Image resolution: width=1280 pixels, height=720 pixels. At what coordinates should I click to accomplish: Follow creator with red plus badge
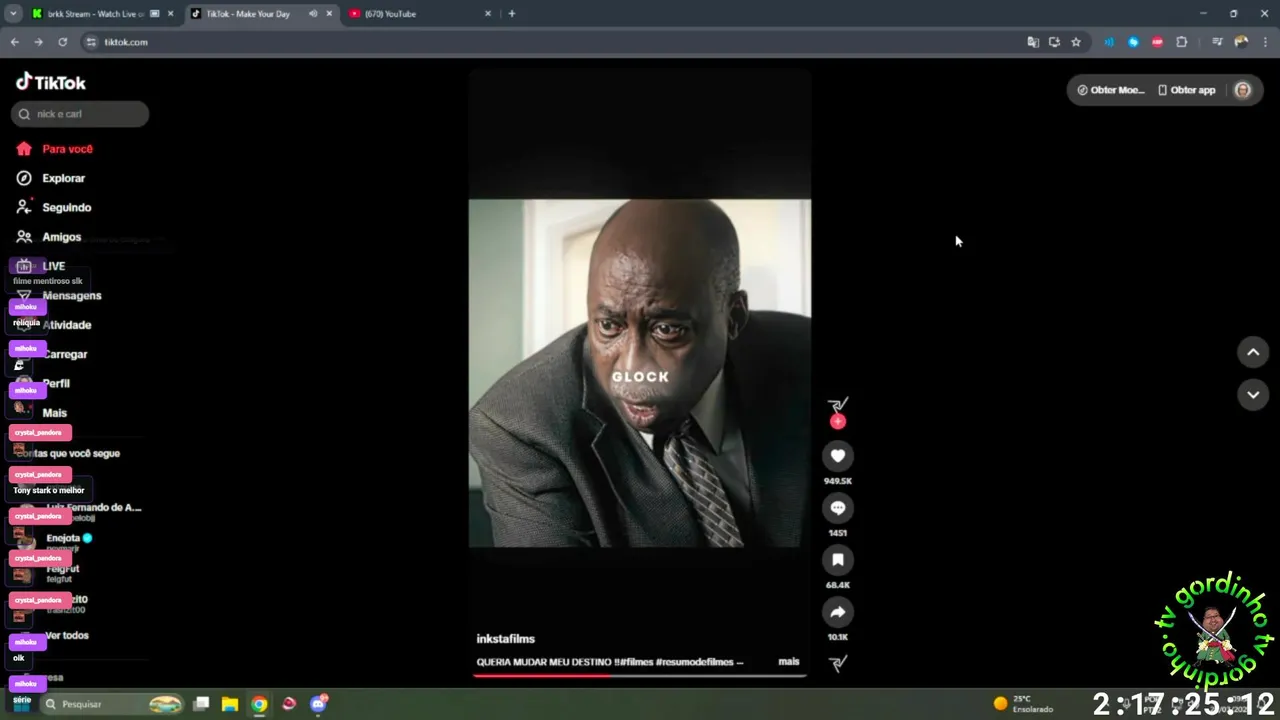(838, 422)
